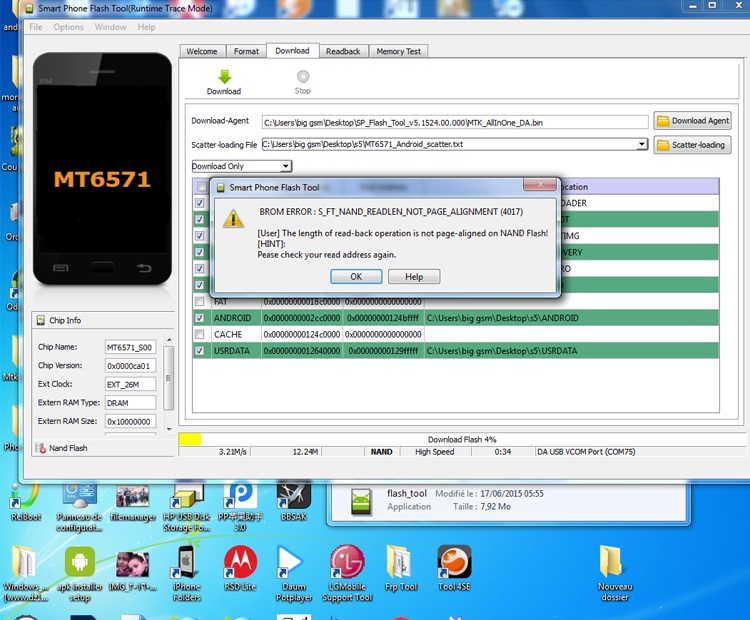Toggle the ANDROID partition checkbox
750x620 pixels.
point(199,318)
